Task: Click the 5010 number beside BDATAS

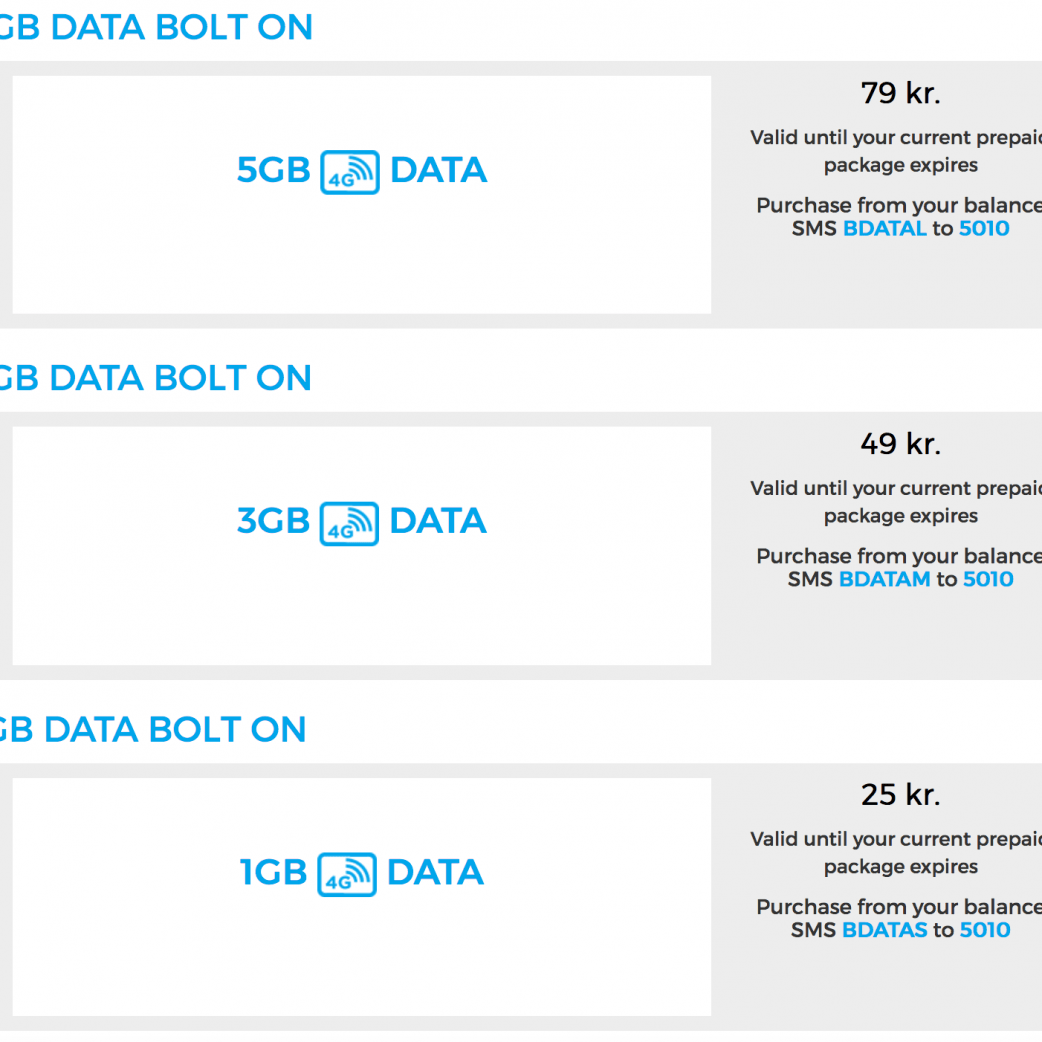Action: [x=985, y=931]
